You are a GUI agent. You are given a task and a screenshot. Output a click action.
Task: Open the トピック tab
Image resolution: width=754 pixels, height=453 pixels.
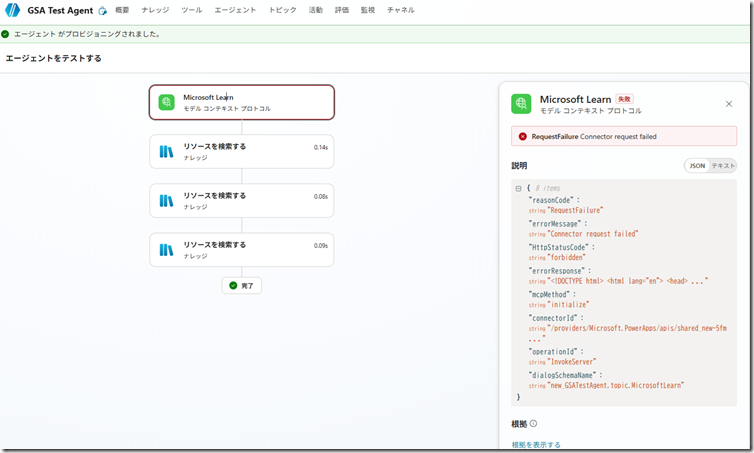tap(282, 10)
